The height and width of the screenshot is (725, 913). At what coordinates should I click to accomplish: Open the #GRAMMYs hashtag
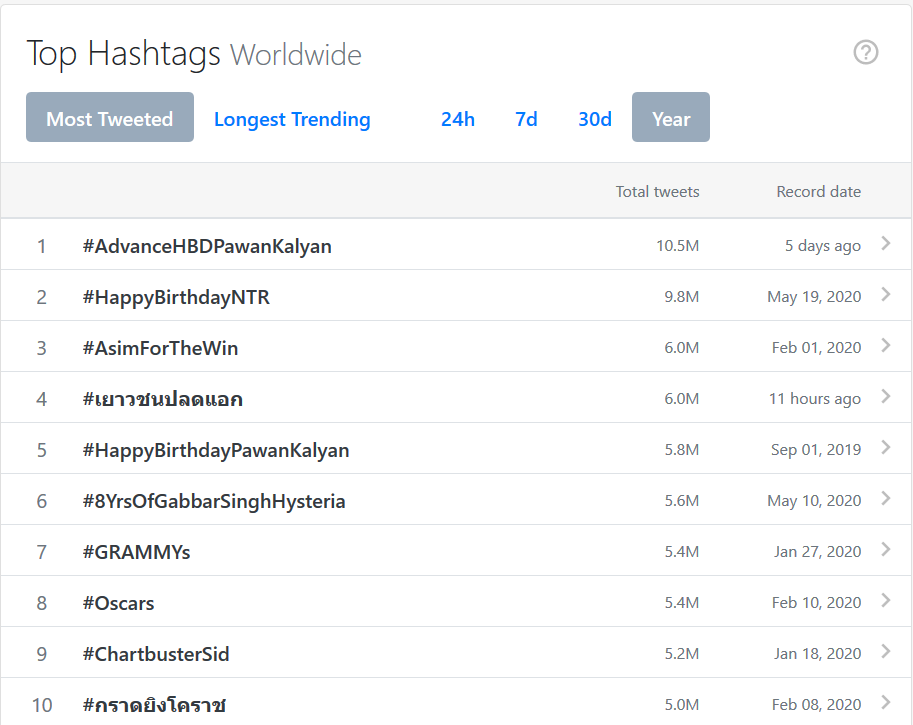tap(136, 552)
